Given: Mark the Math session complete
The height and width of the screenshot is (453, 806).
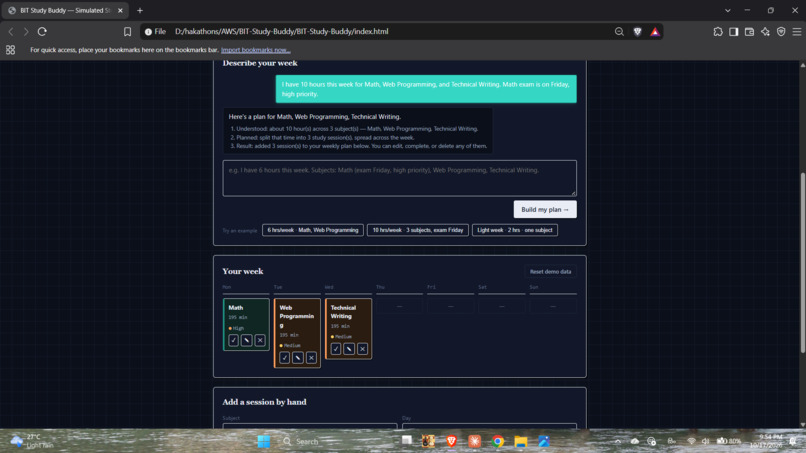Looking at the screenshot, I should pos(233,340).
